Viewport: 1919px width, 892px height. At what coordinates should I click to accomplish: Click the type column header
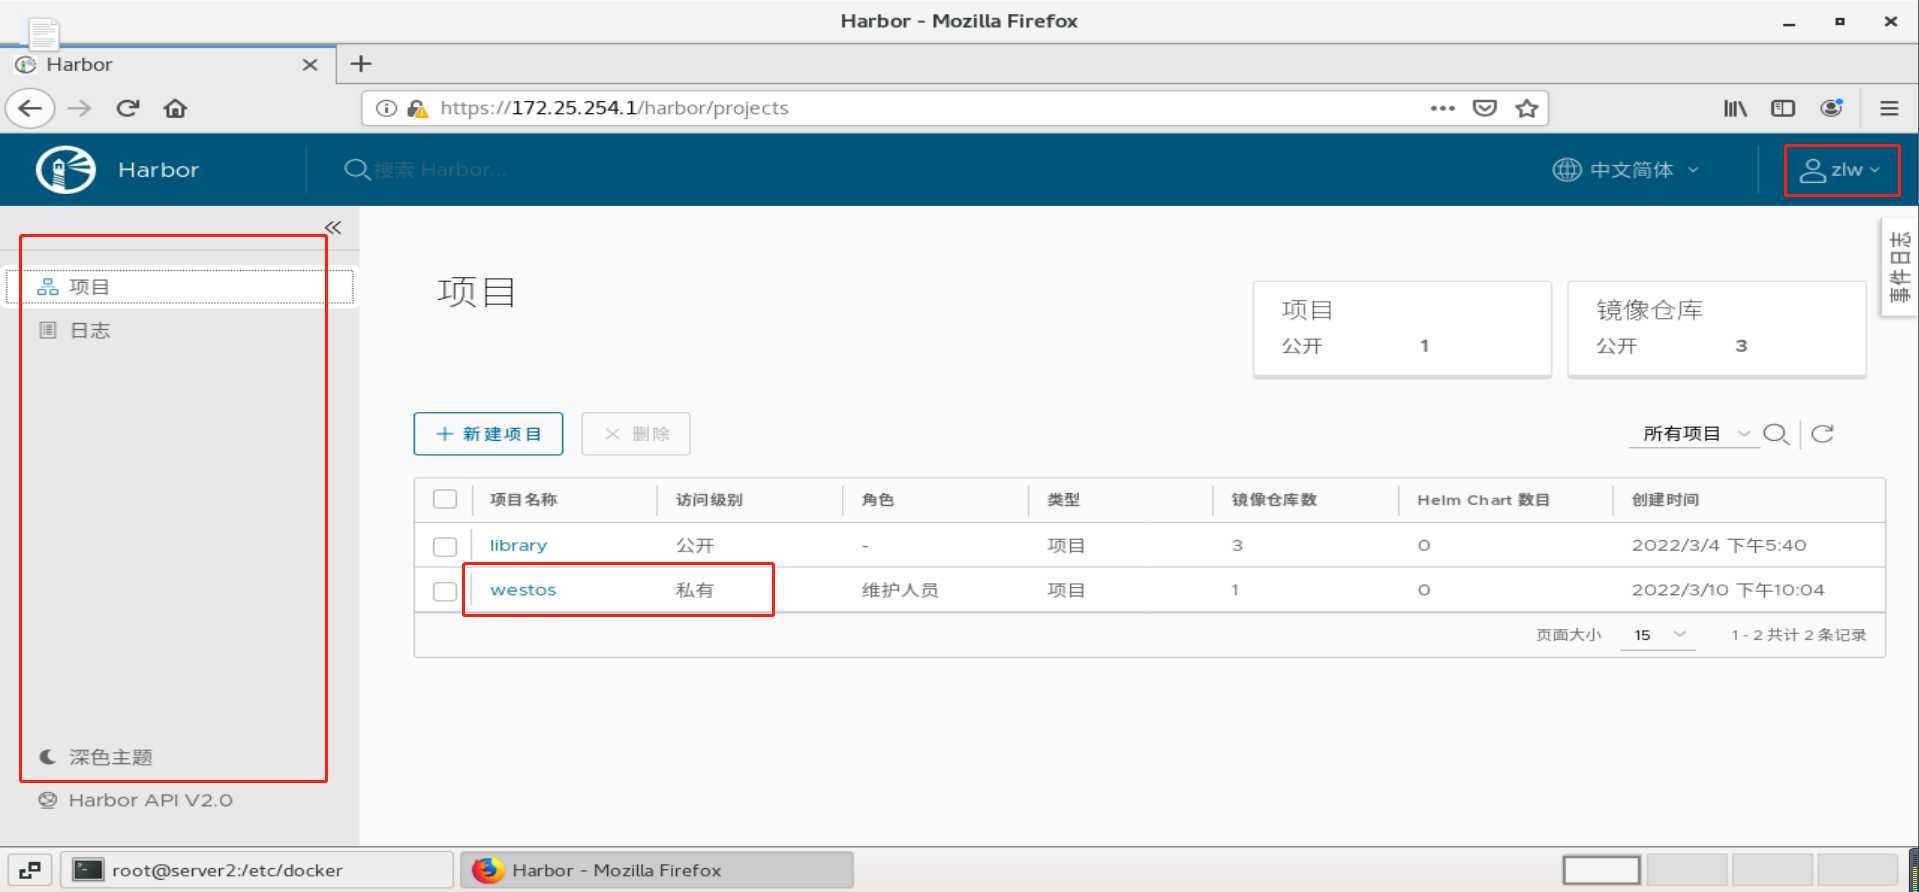pos(1063,500)
